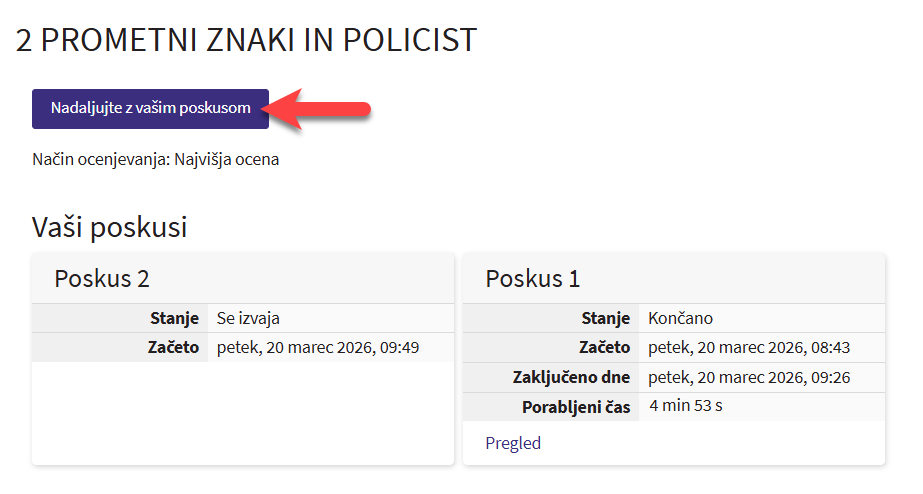Click the Porabljeni čas label

pyautogui.click(x=576, y=407)
